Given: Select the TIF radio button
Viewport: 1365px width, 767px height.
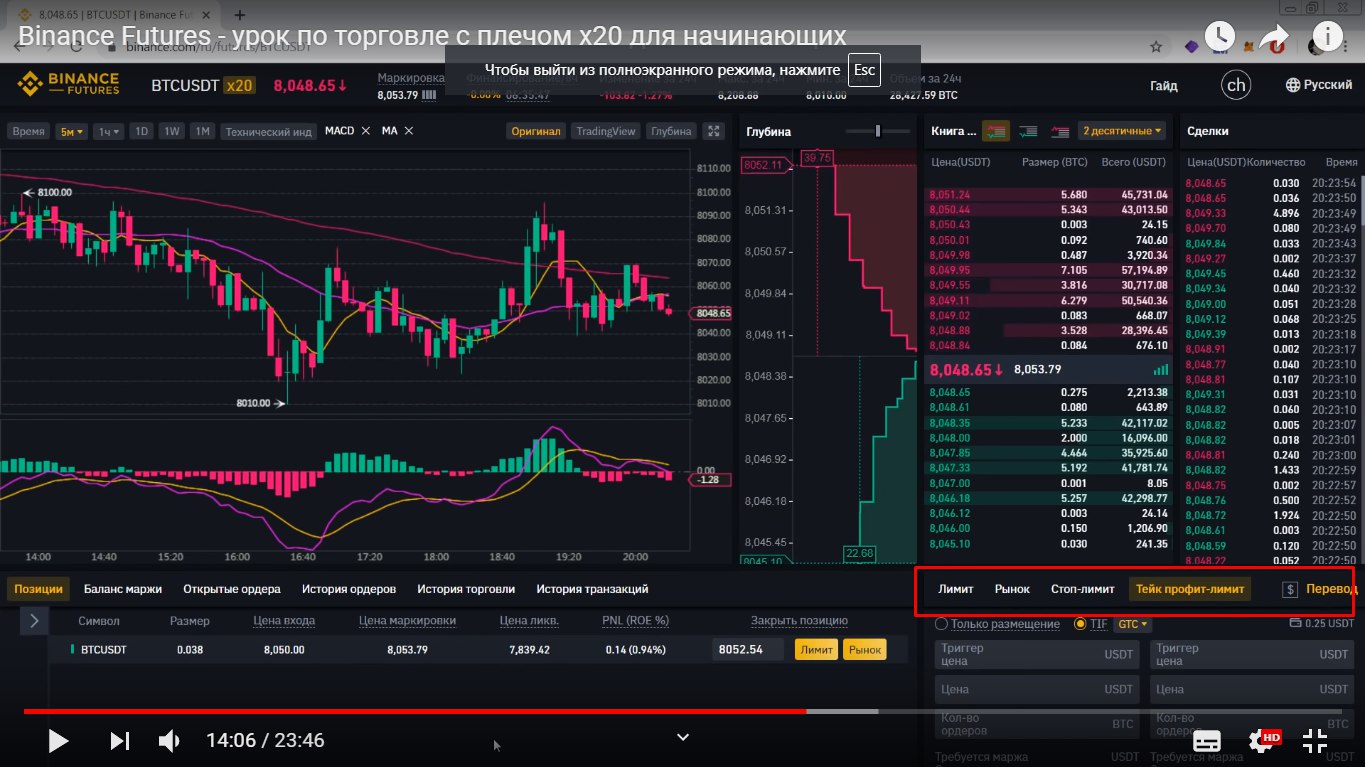Looking at the screenshot, I should [1079, 624].
